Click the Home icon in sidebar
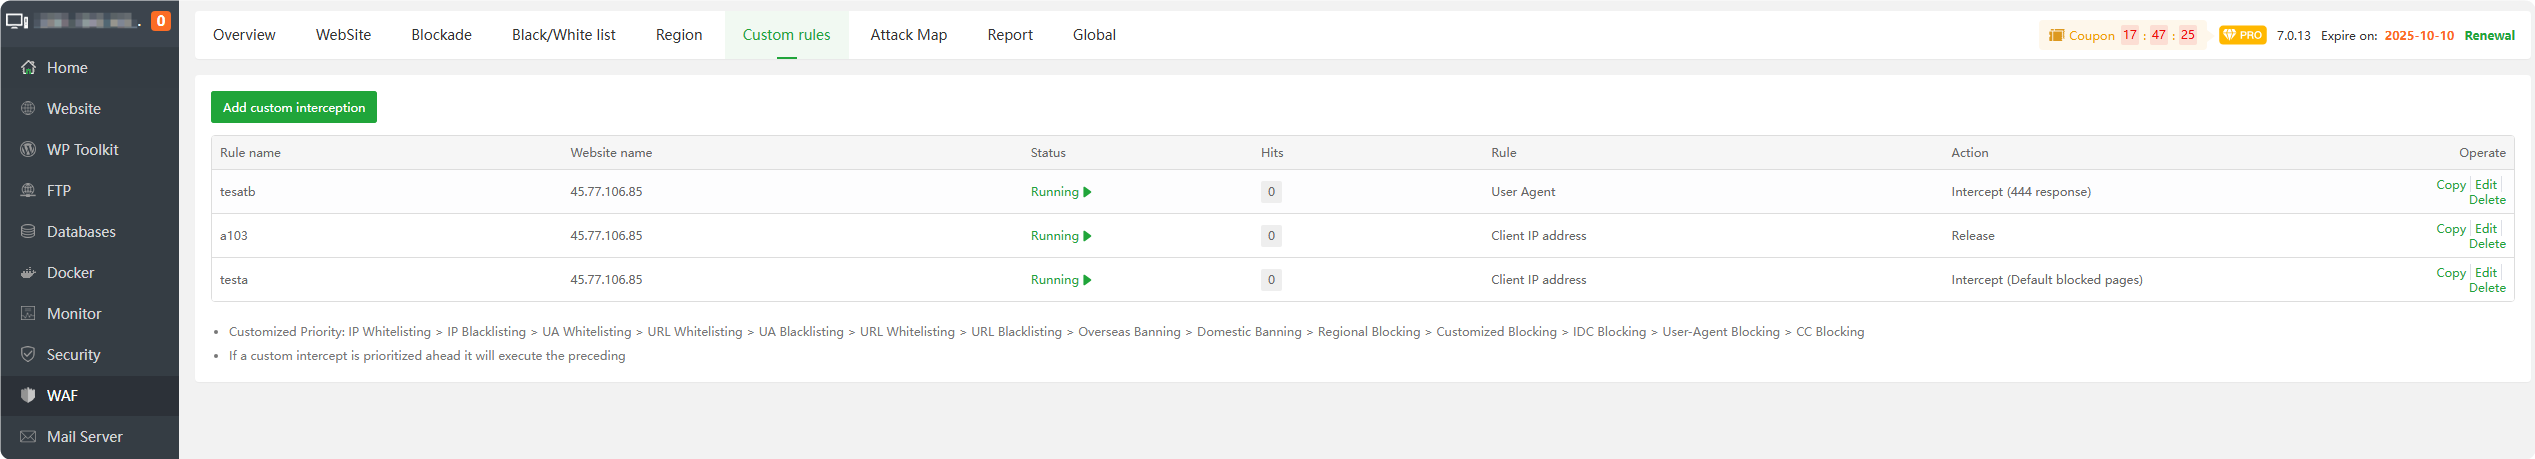2535x459 pixels. pos(28,68)
